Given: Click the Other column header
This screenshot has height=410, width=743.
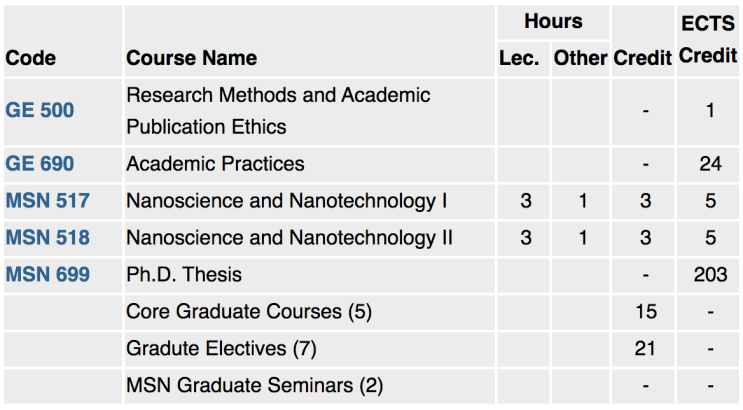Looking at the screenshot, I should pyautogui.click(x=580, y=58).
